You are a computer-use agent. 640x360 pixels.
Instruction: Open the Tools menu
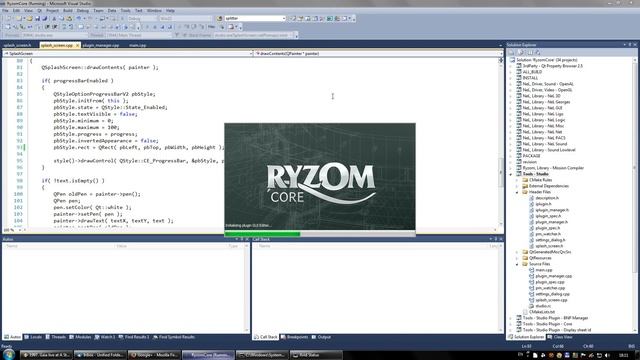[126, 11]
